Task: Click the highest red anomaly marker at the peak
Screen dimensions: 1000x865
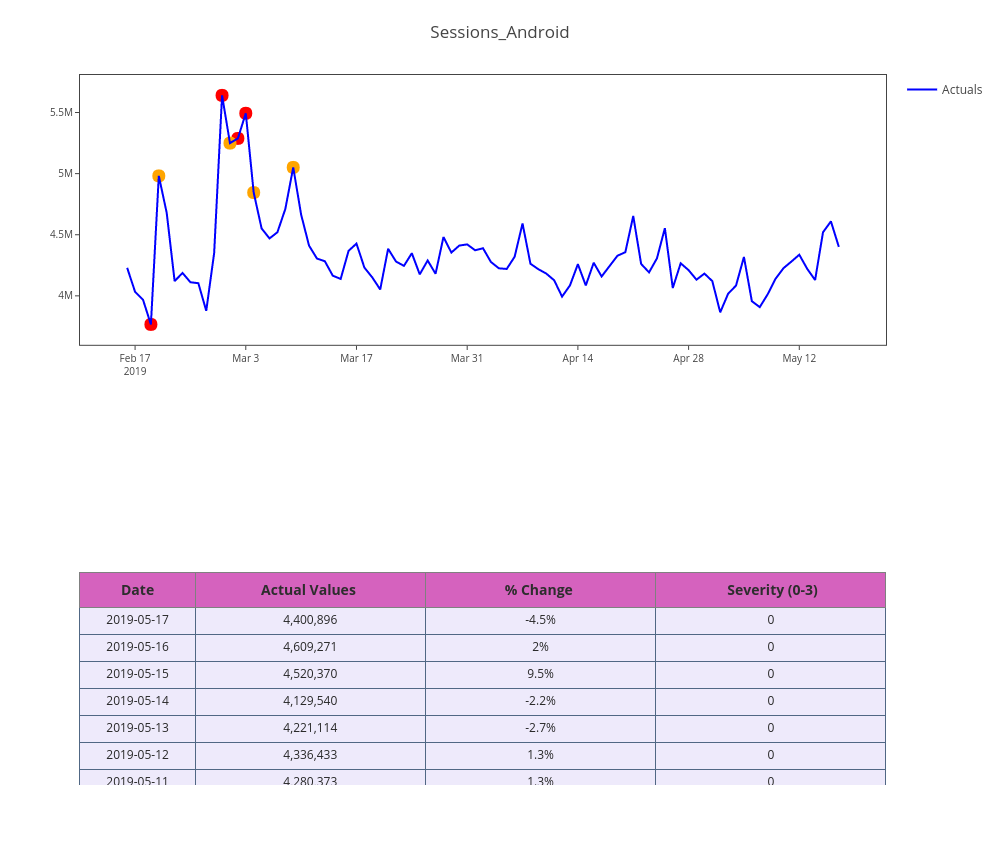Action: pyautogui.click(x=222, y=96)
